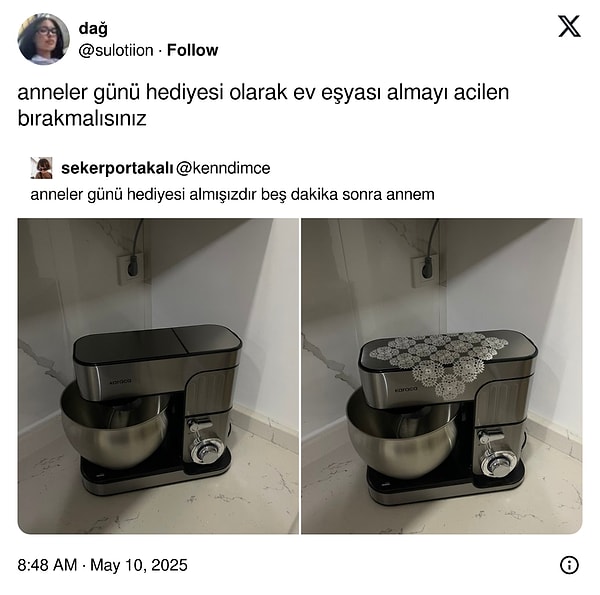
Task: Click the tweet info circle icon
Action: [569, 565]
